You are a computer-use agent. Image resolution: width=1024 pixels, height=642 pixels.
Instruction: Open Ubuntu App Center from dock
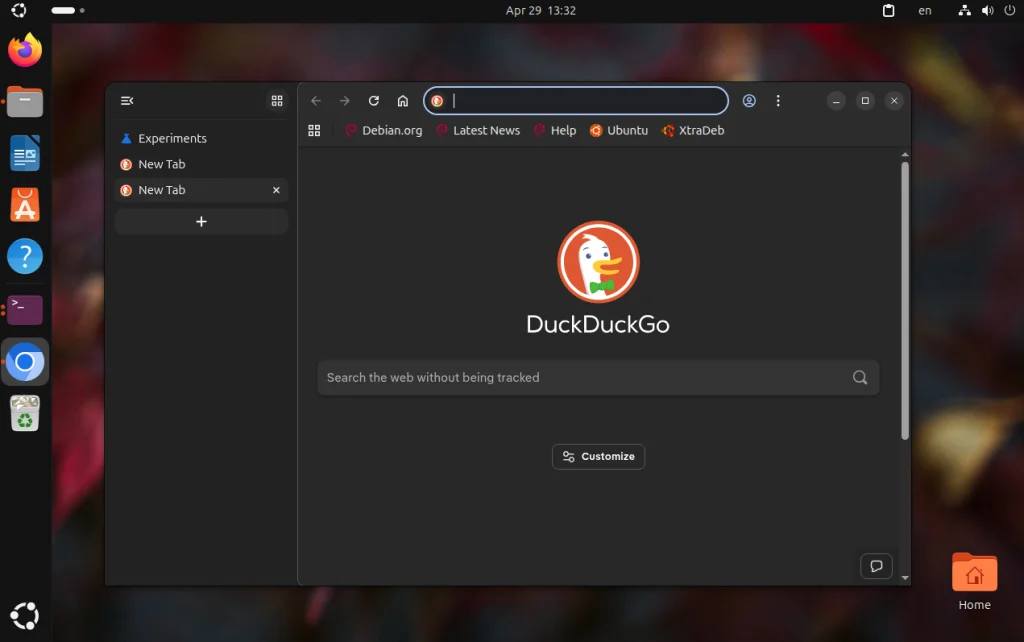click(25, 205)
